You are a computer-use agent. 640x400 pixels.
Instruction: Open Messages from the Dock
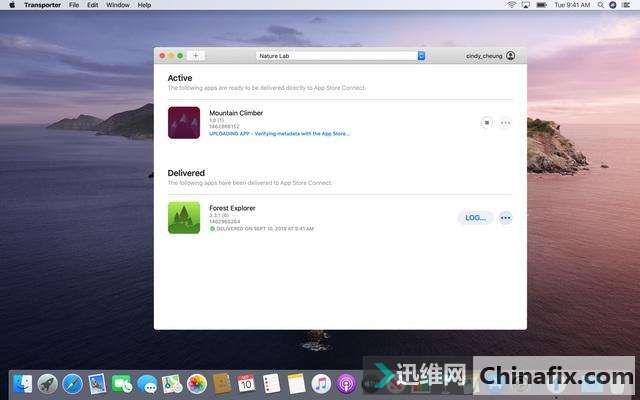[x=147, y=384]
